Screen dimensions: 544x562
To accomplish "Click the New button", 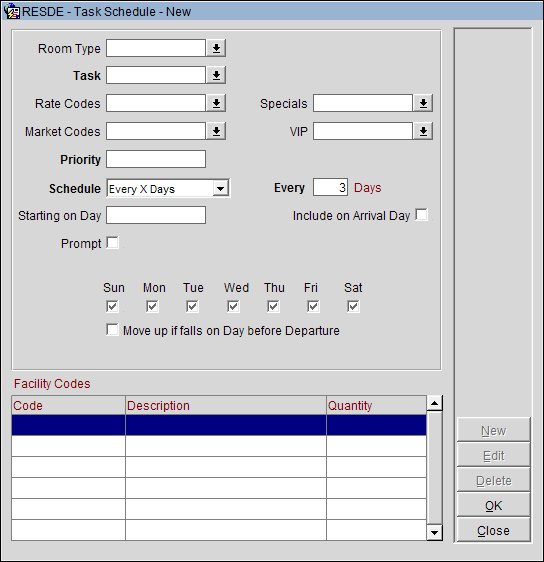I will 493,430.
